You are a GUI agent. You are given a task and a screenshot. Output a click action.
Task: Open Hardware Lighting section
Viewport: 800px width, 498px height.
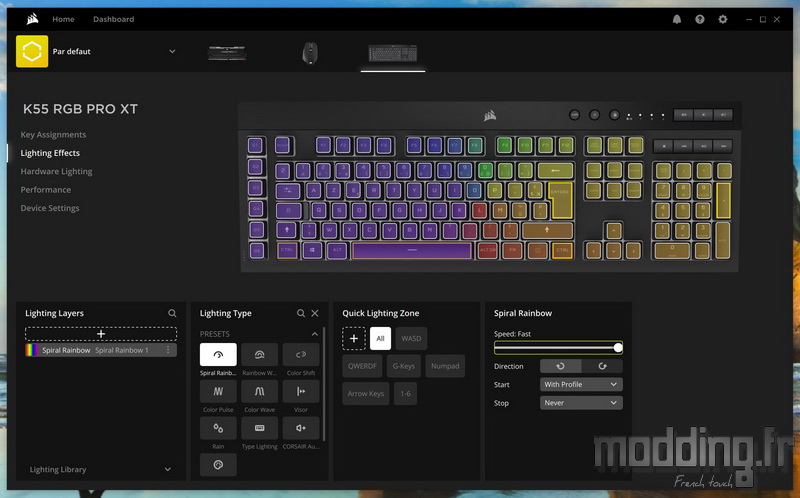pos(56,171)
